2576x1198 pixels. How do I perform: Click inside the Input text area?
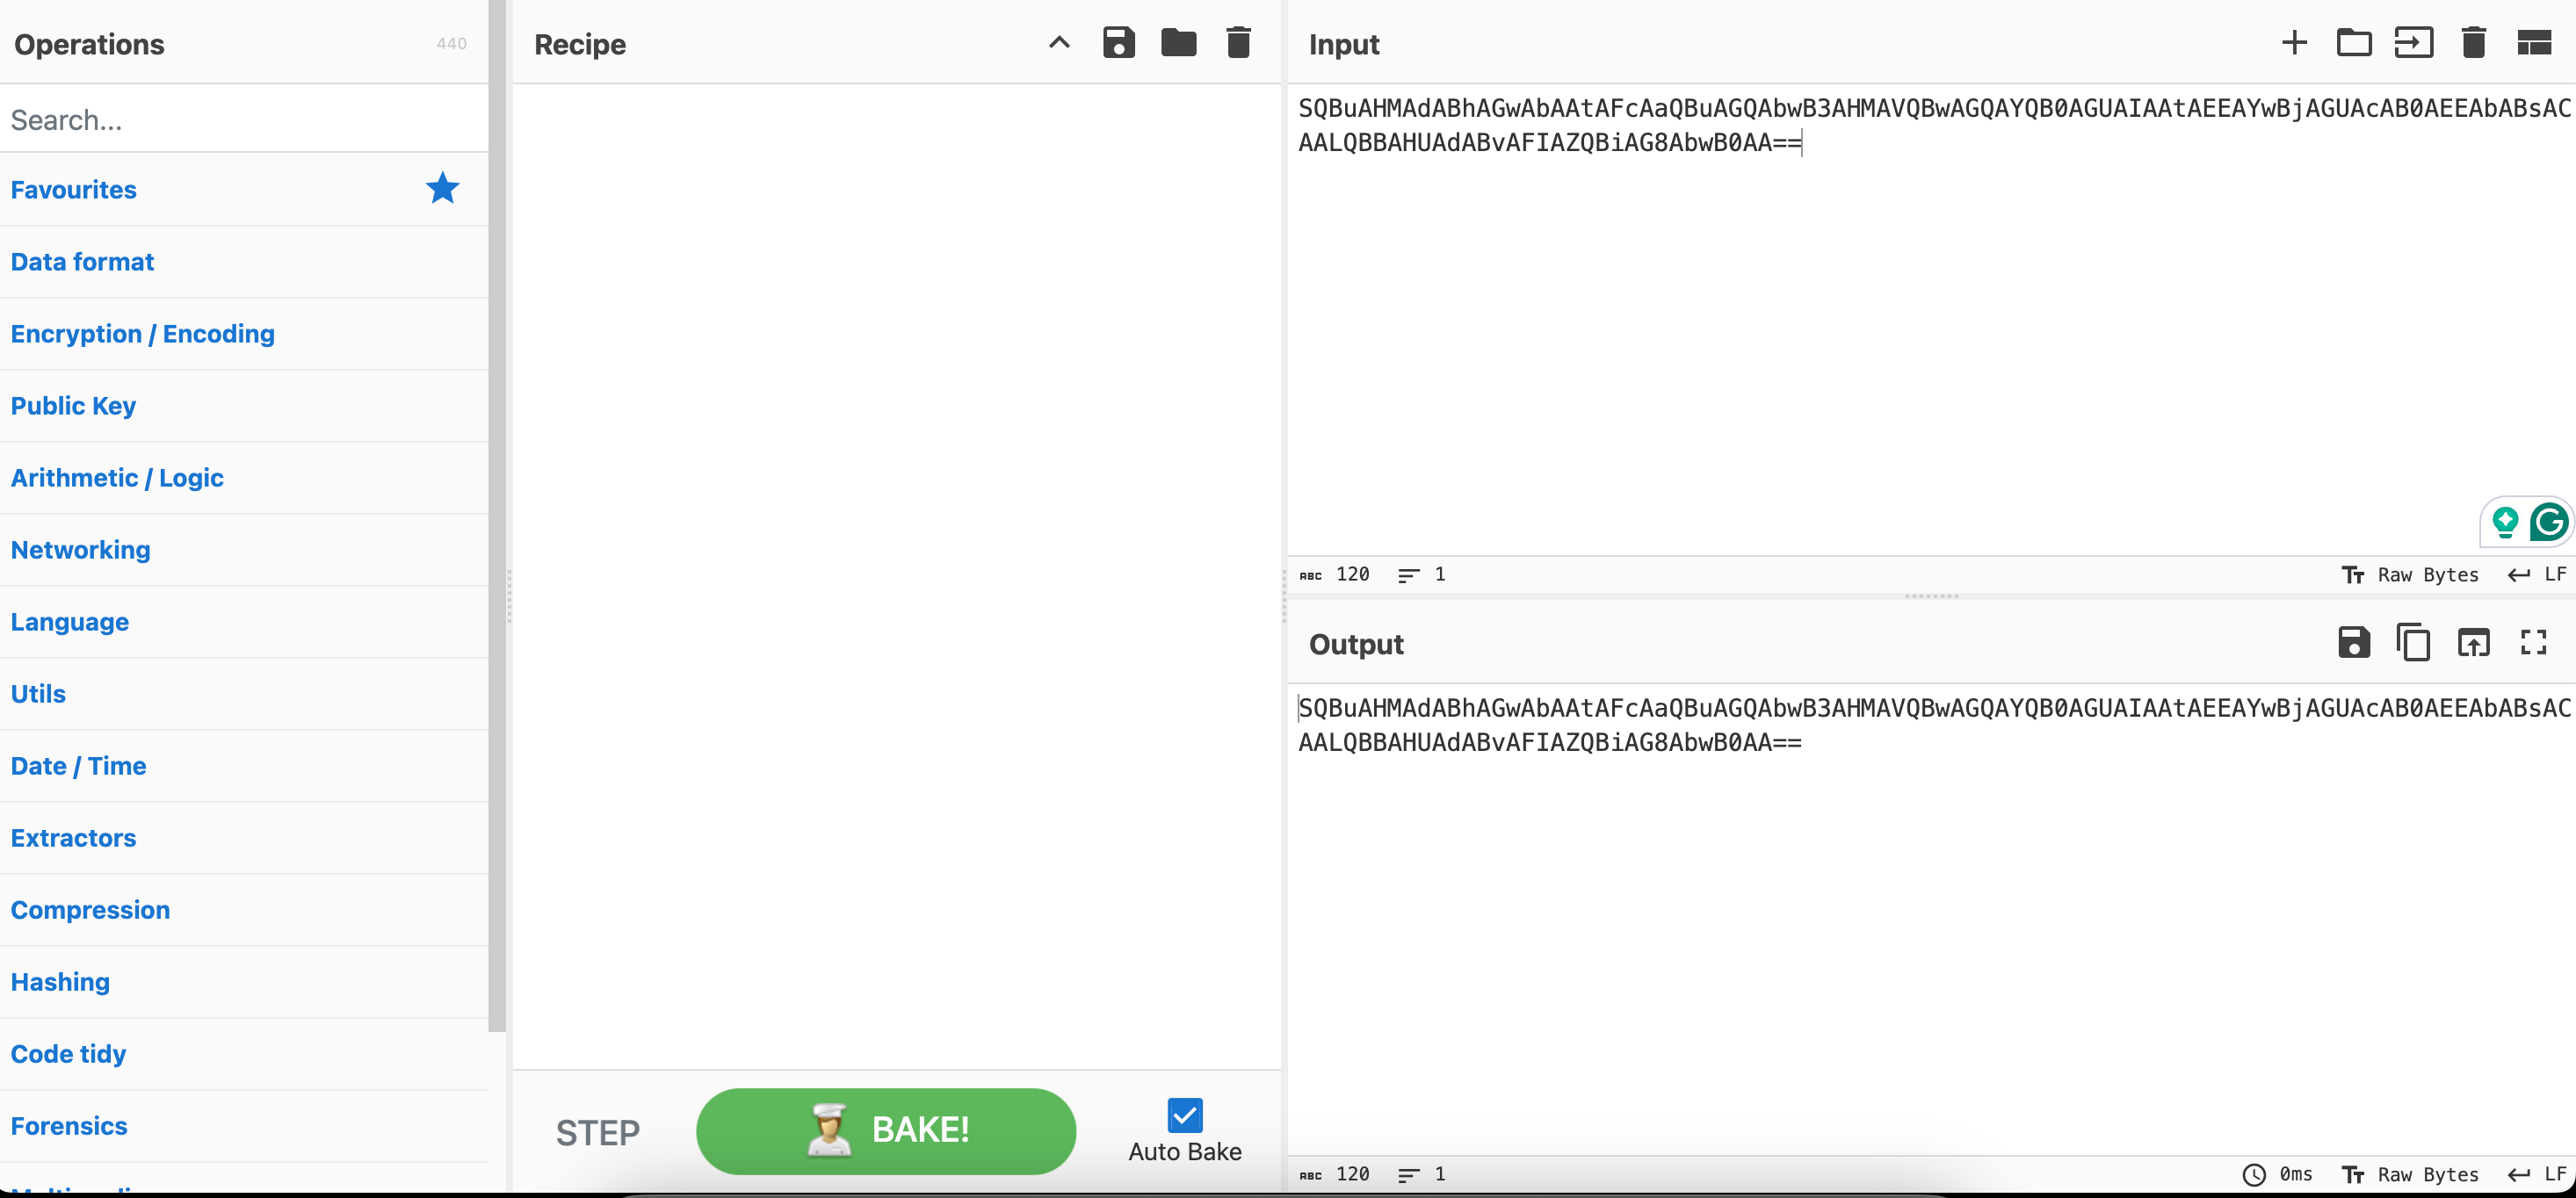(1930, 320)
